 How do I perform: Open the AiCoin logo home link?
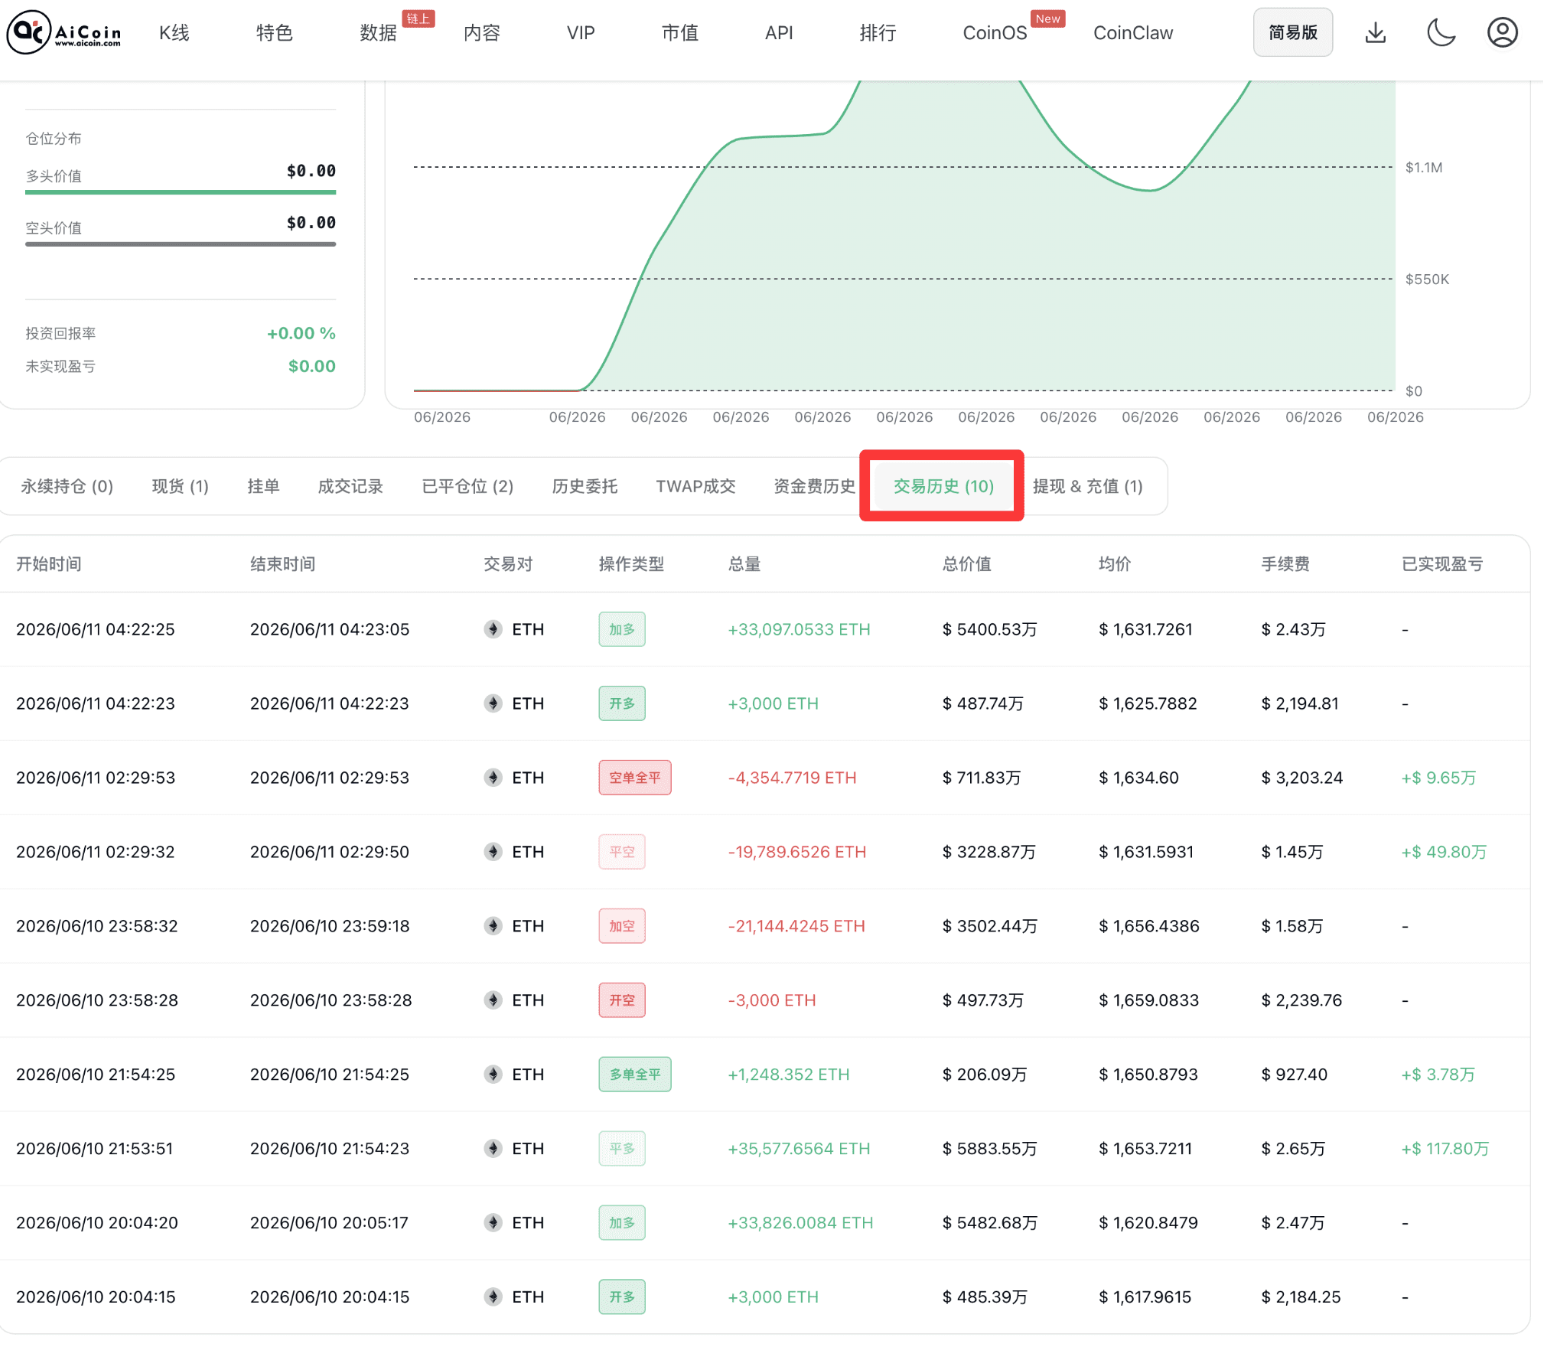pos(64,32)
